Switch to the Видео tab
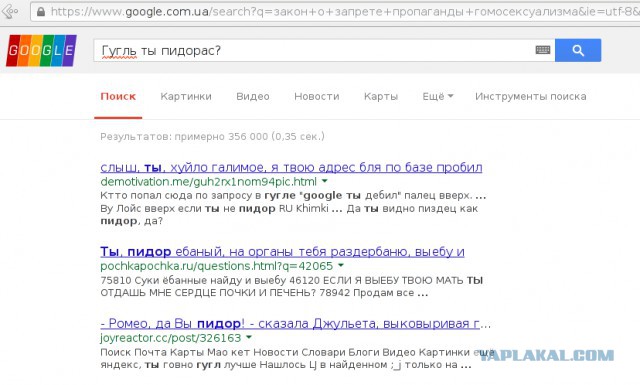This screenshot has height=385, width=640. 253,97
